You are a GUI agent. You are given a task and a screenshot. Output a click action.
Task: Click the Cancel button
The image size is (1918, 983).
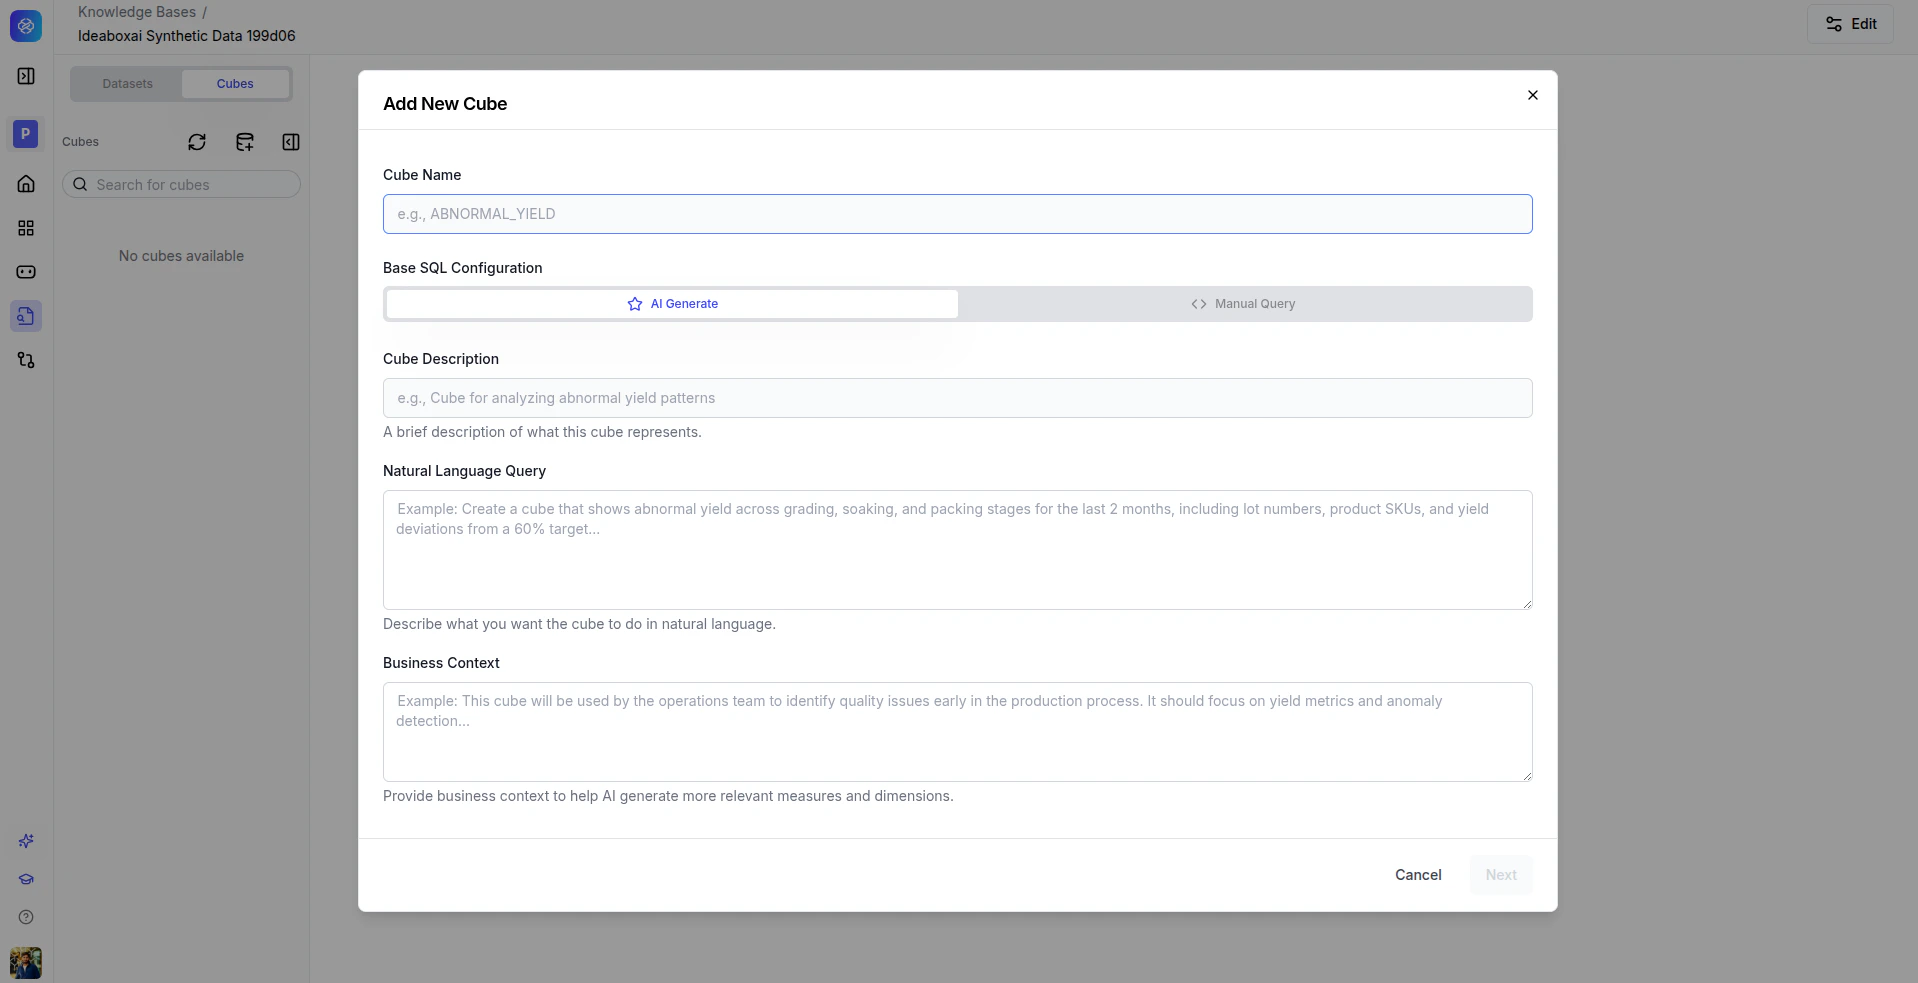click(x=1418, y=875)
